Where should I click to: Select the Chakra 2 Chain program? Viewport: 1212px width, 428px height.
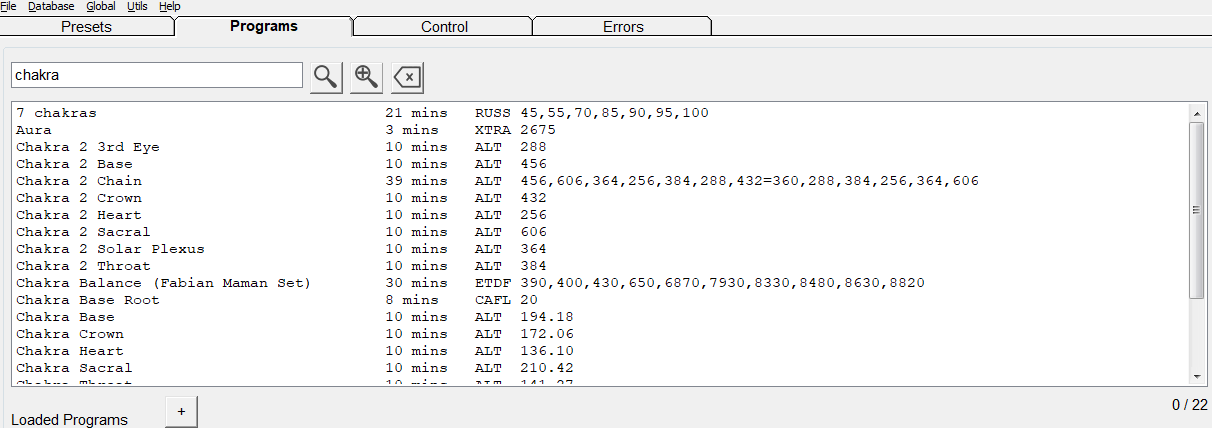coord(79,181)
